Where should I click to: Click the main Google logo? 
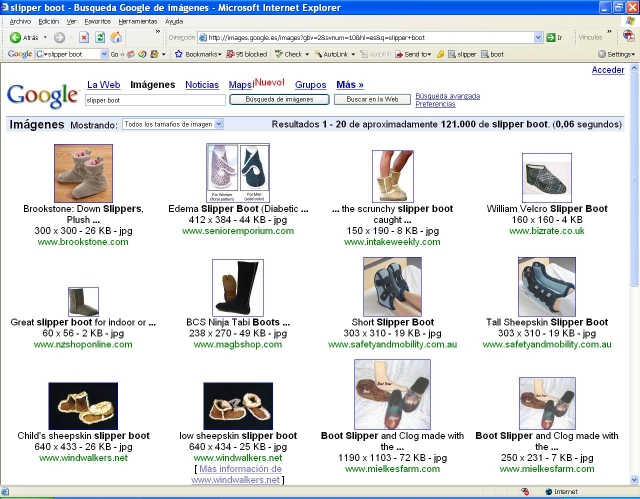pyautogui.click(x=42, y=96)
